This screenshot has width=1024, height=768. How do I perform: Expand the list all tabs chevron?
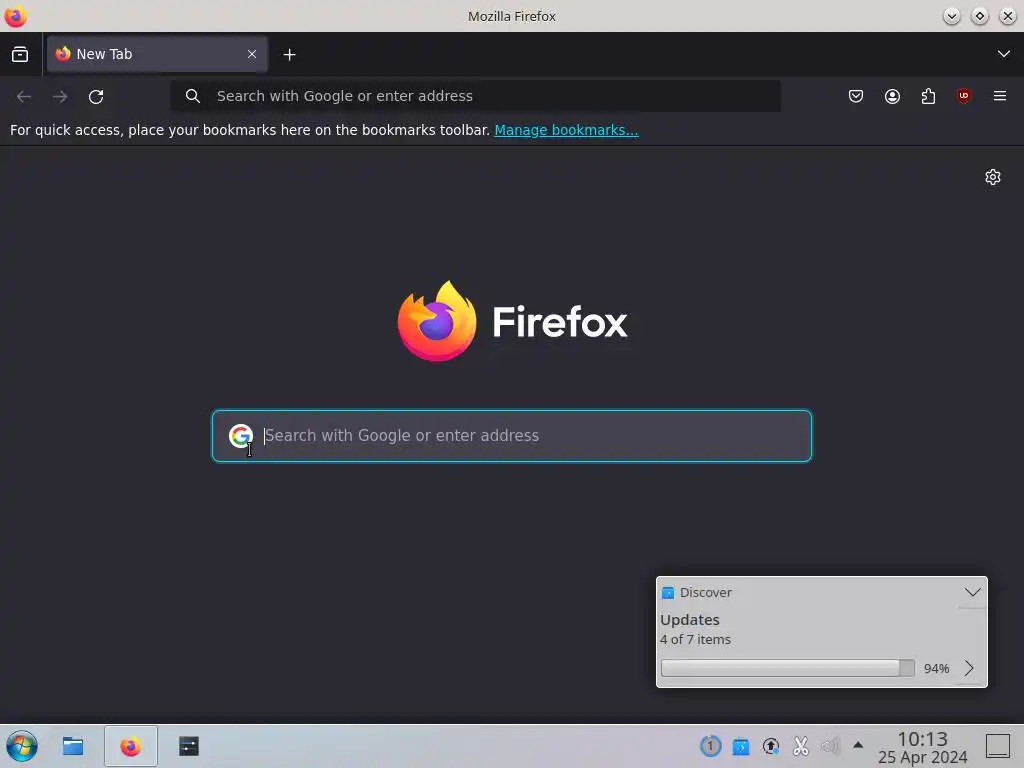point(1004,54)
